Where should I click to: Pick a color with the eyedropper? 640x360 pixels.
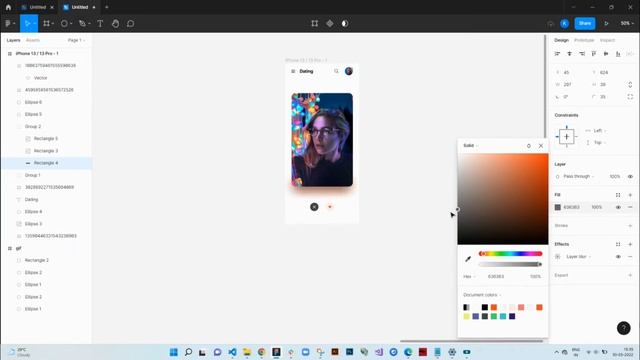tap(468, 259)
